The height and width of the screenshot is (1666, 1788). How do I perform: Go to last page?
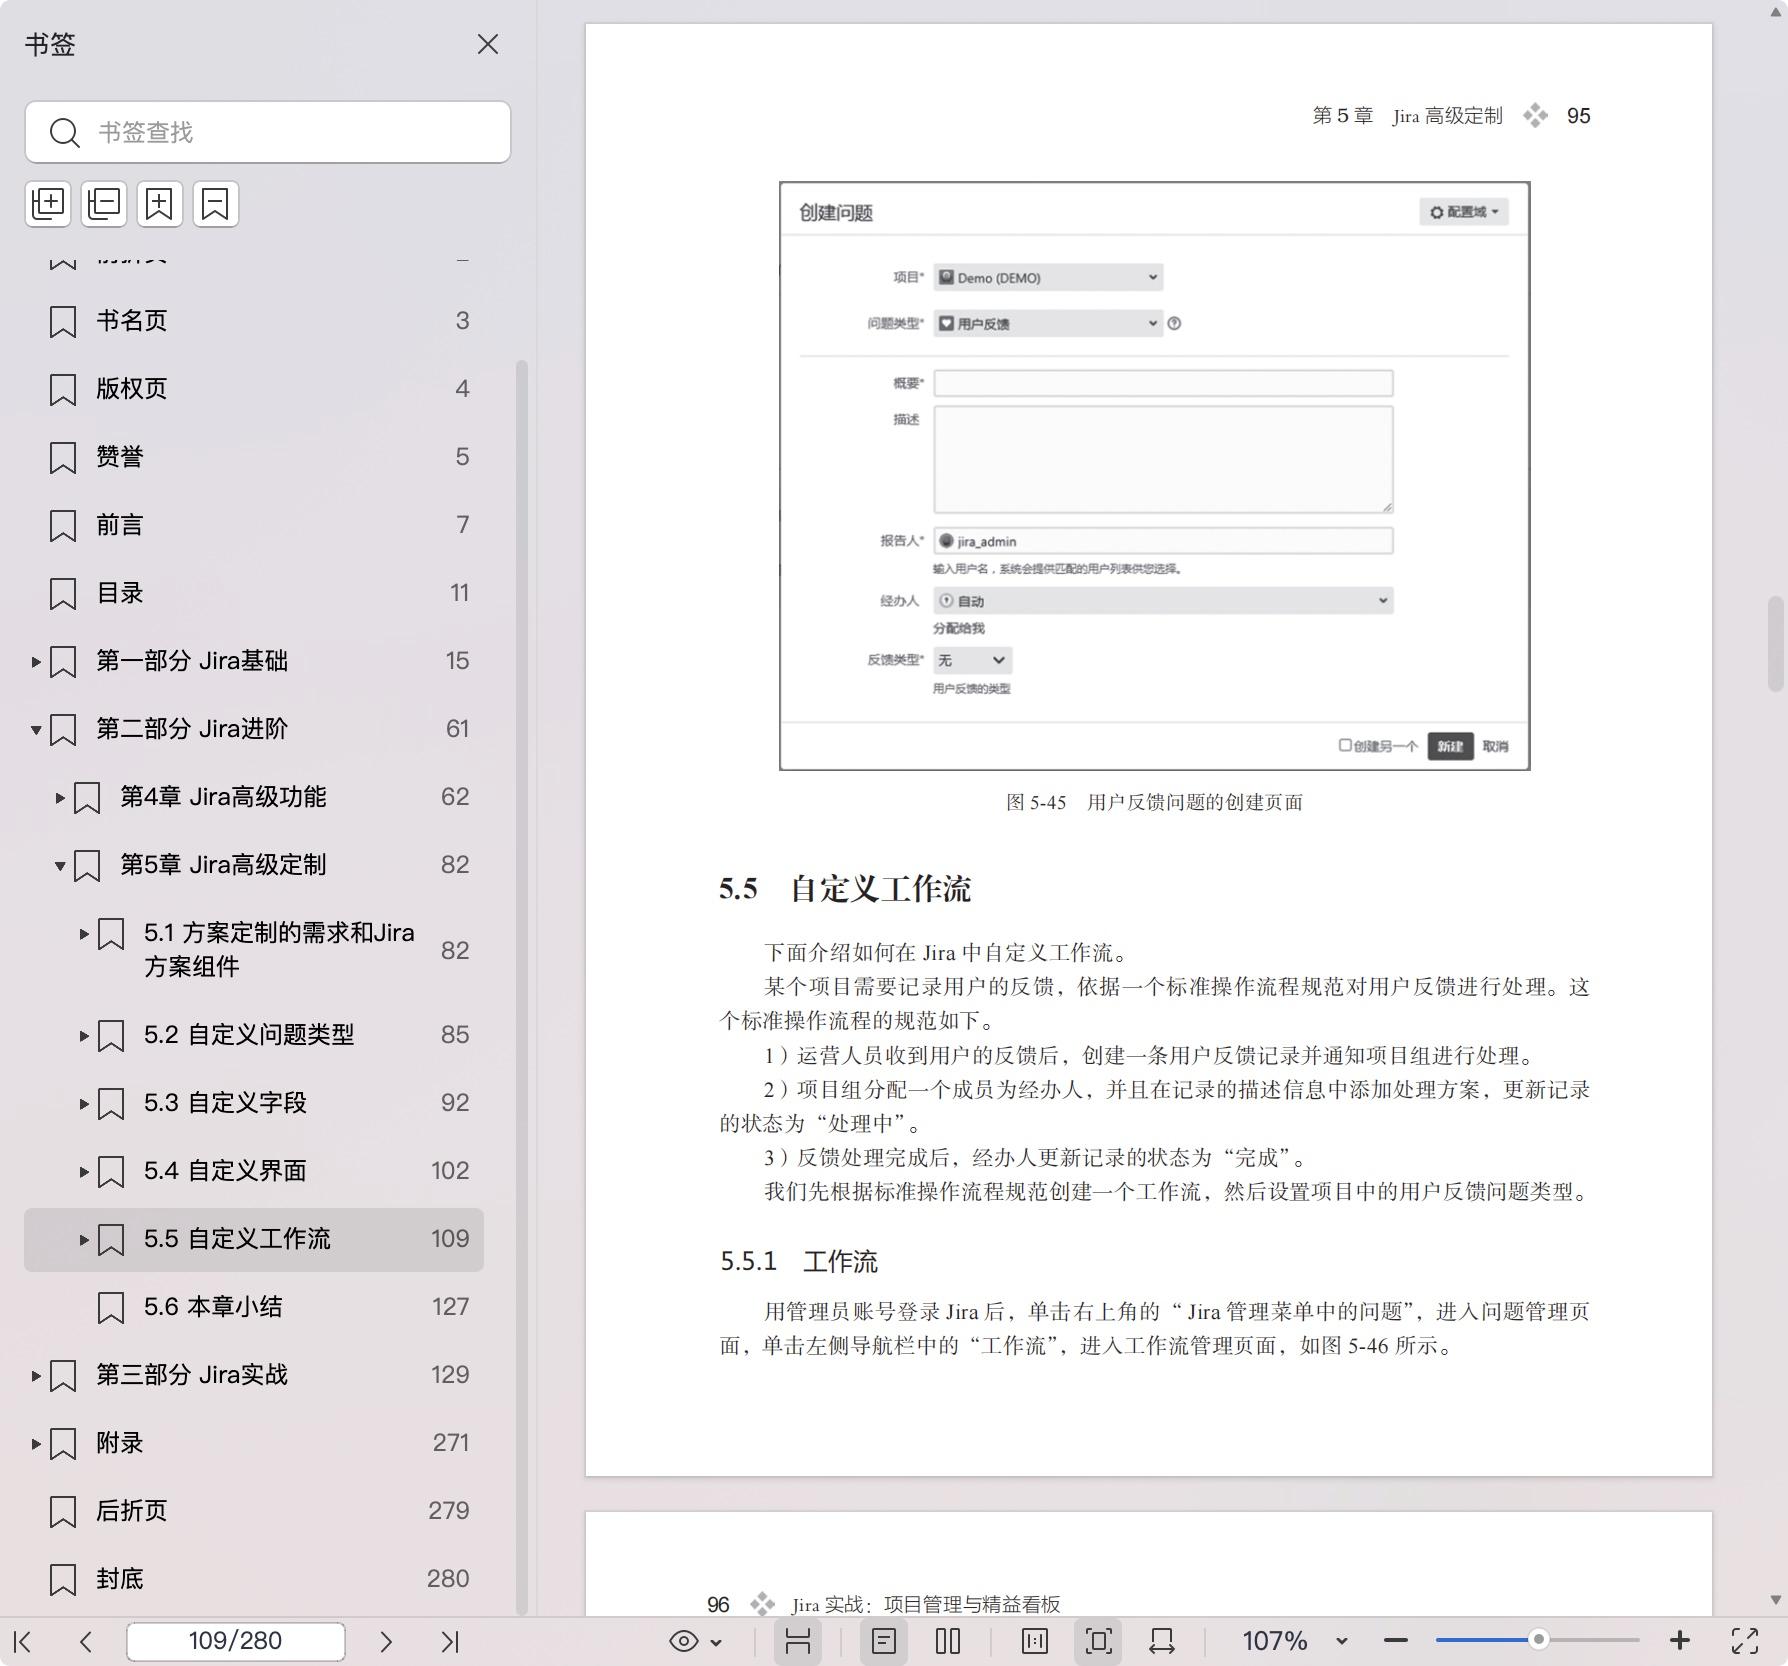tap(450, 1641)
